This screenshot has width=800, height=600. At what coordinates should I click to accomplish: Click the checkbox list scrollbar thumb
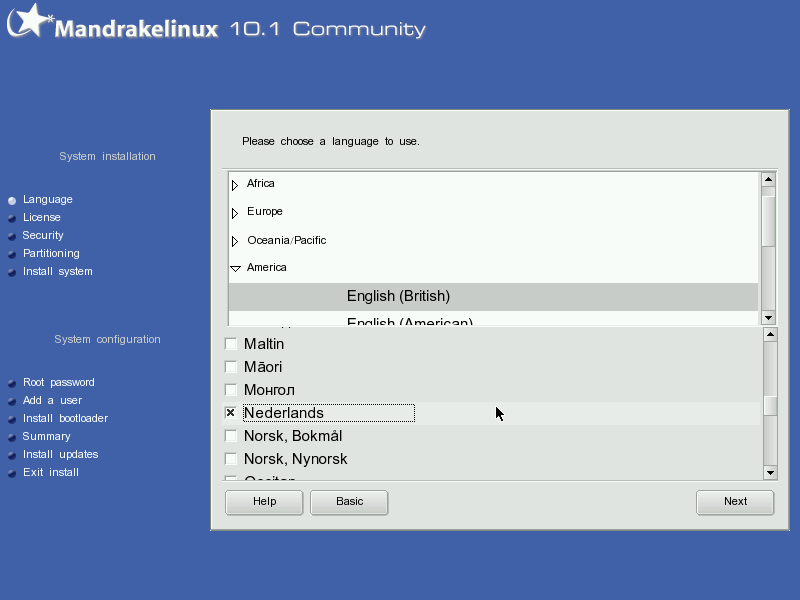(770, 406)
